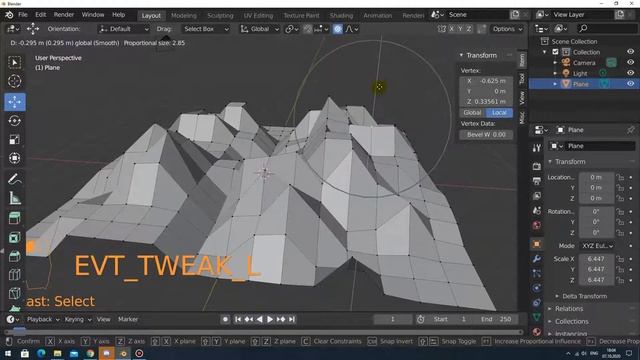This screenshot has width=640, height=360.
Task: Select the Loop Cut tool
Action: pos(15,275)
